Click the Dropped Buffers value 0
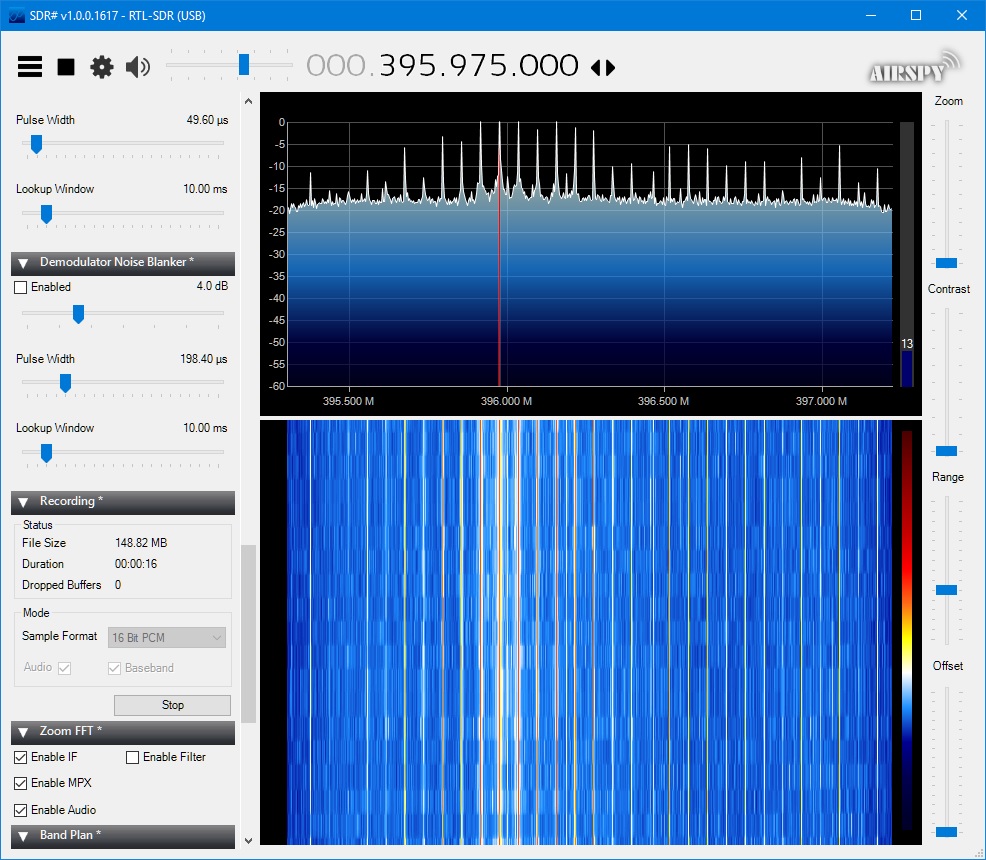Viewport: 986px width, 860px height. click(118, 585)
